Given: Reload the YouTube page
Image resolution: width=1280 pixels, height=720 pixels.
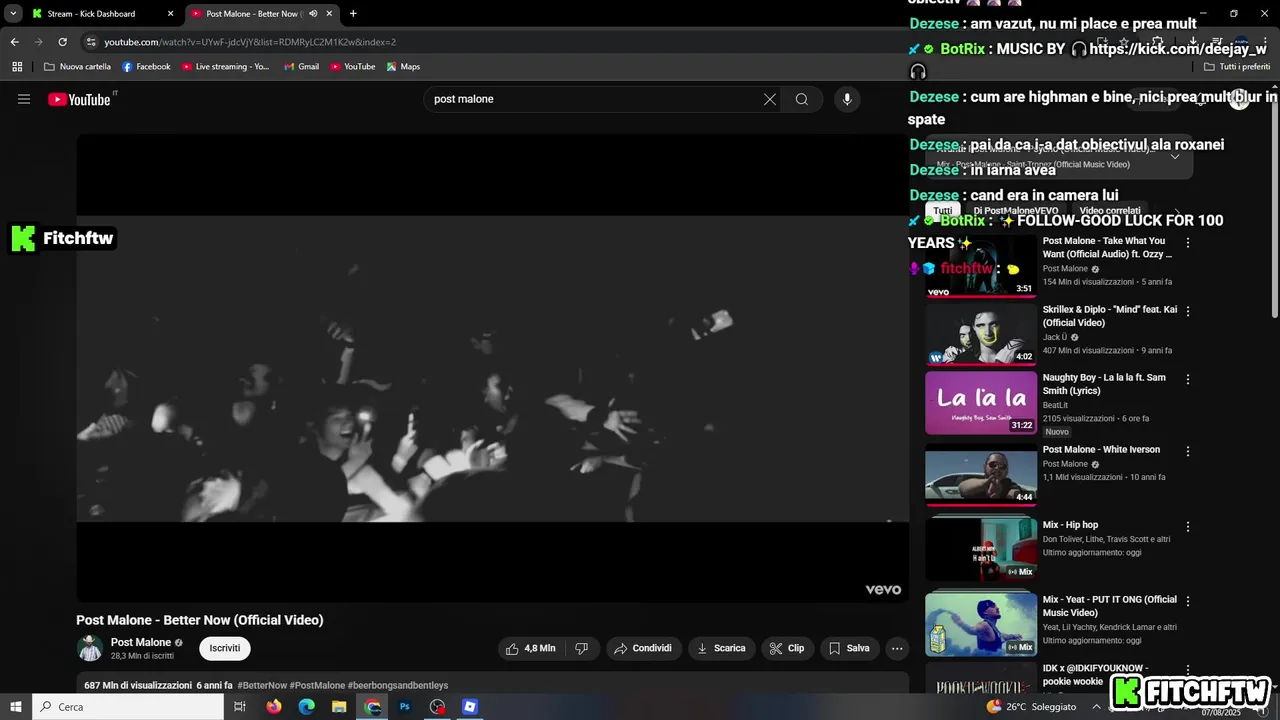Looking at the screenshot, I should coord(62,42).
